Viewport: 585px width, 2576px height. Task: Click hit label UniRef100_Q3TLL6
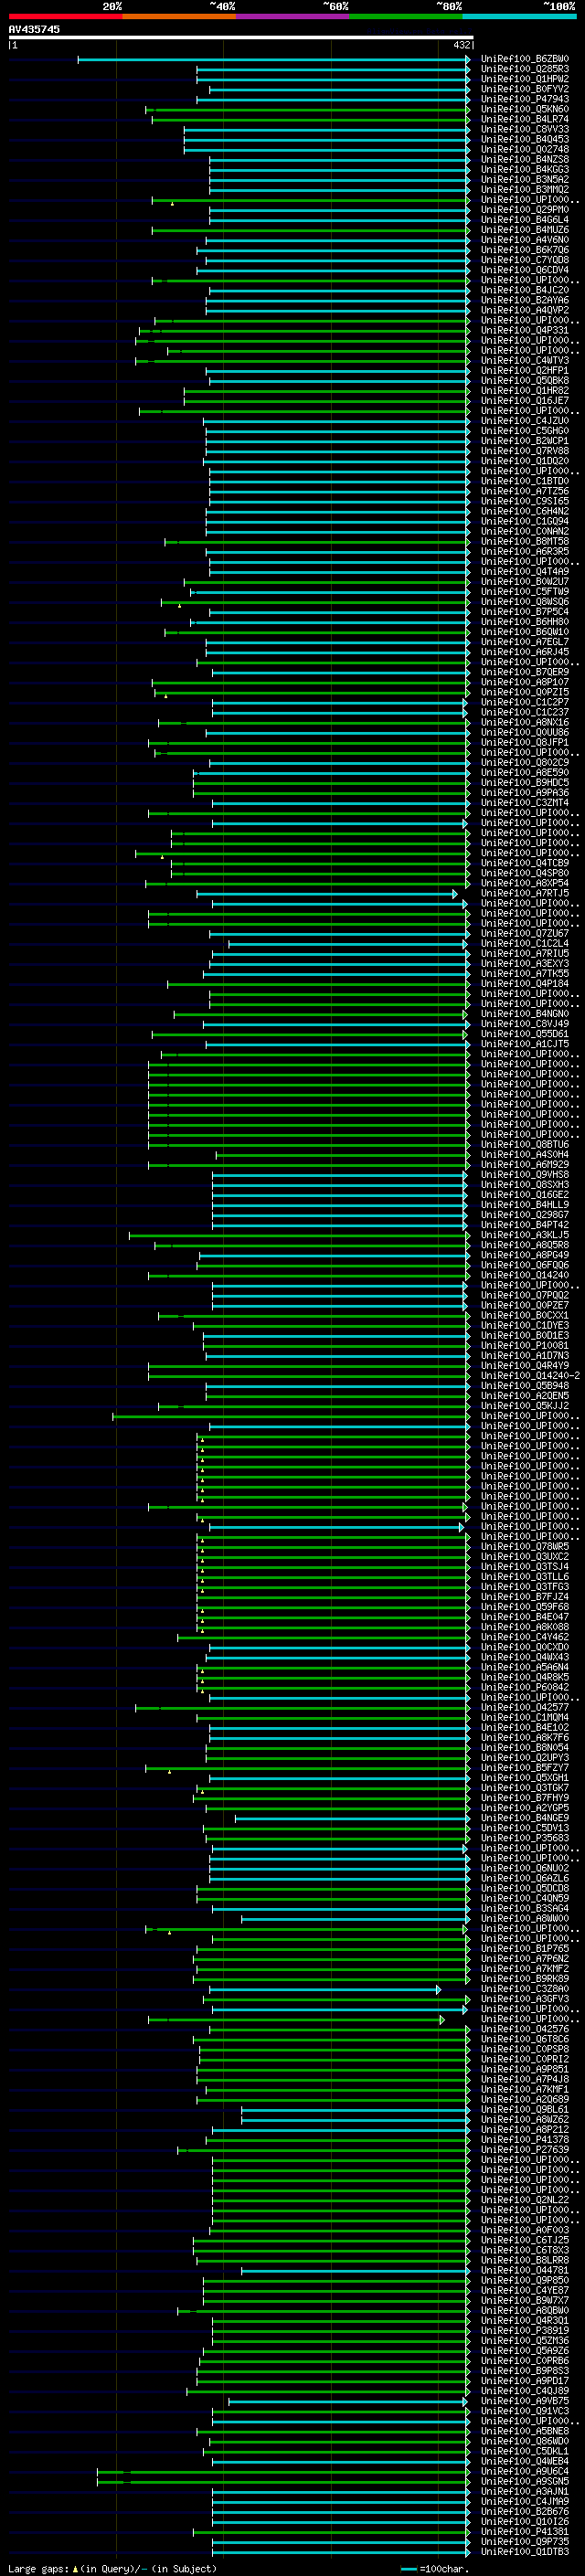click(525, 1577)
